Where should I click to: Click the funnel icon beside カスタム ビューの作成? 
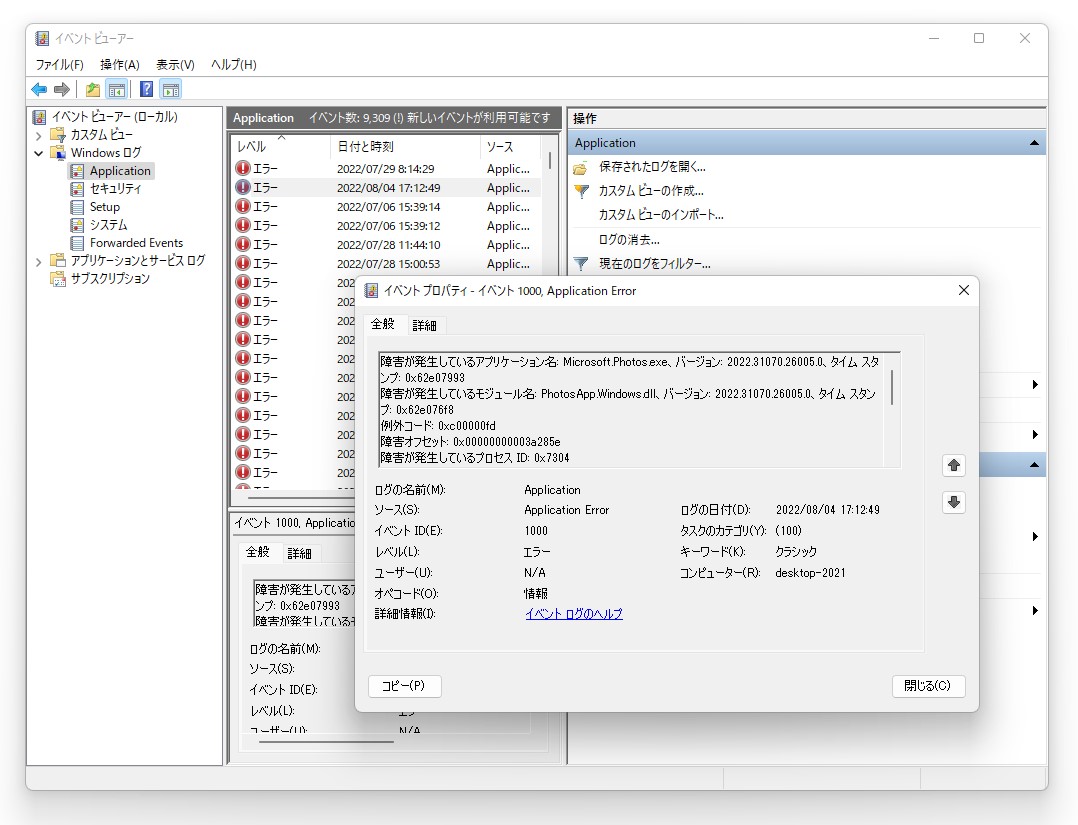(x=581, y=192)
